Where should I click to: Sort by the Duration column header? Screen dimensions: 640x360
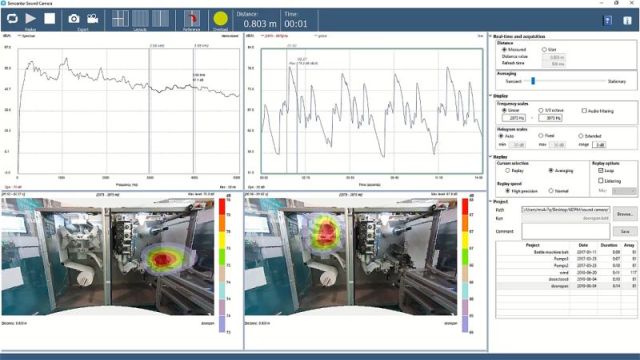[609, 245]
